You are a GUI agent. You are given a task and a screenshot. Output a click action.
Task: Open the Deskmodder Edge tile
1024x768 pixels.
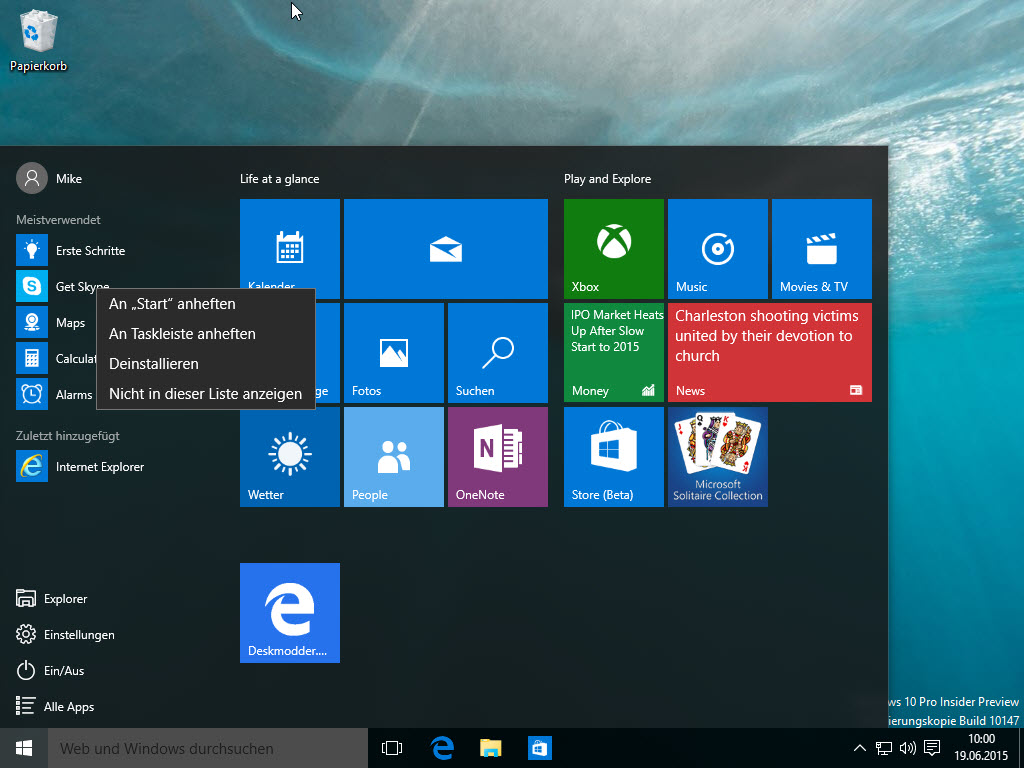[290, 613]
